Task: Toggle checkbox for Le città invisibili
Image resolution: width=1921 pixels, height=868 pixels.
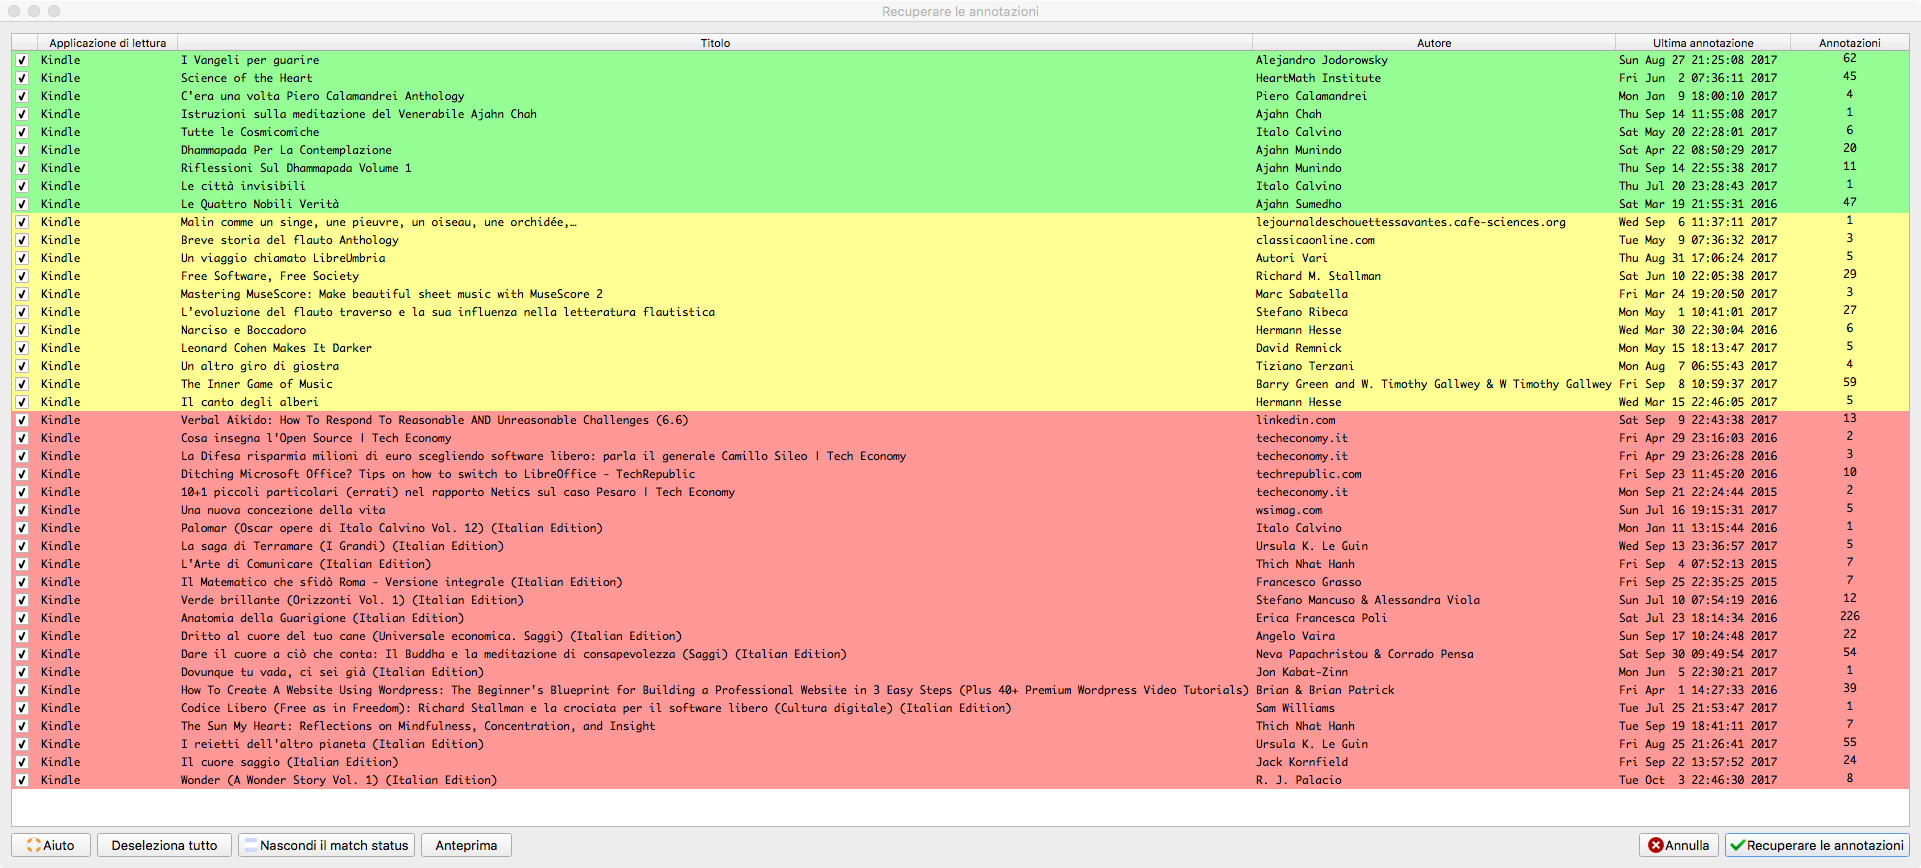Action: click(x=22, y=186)
